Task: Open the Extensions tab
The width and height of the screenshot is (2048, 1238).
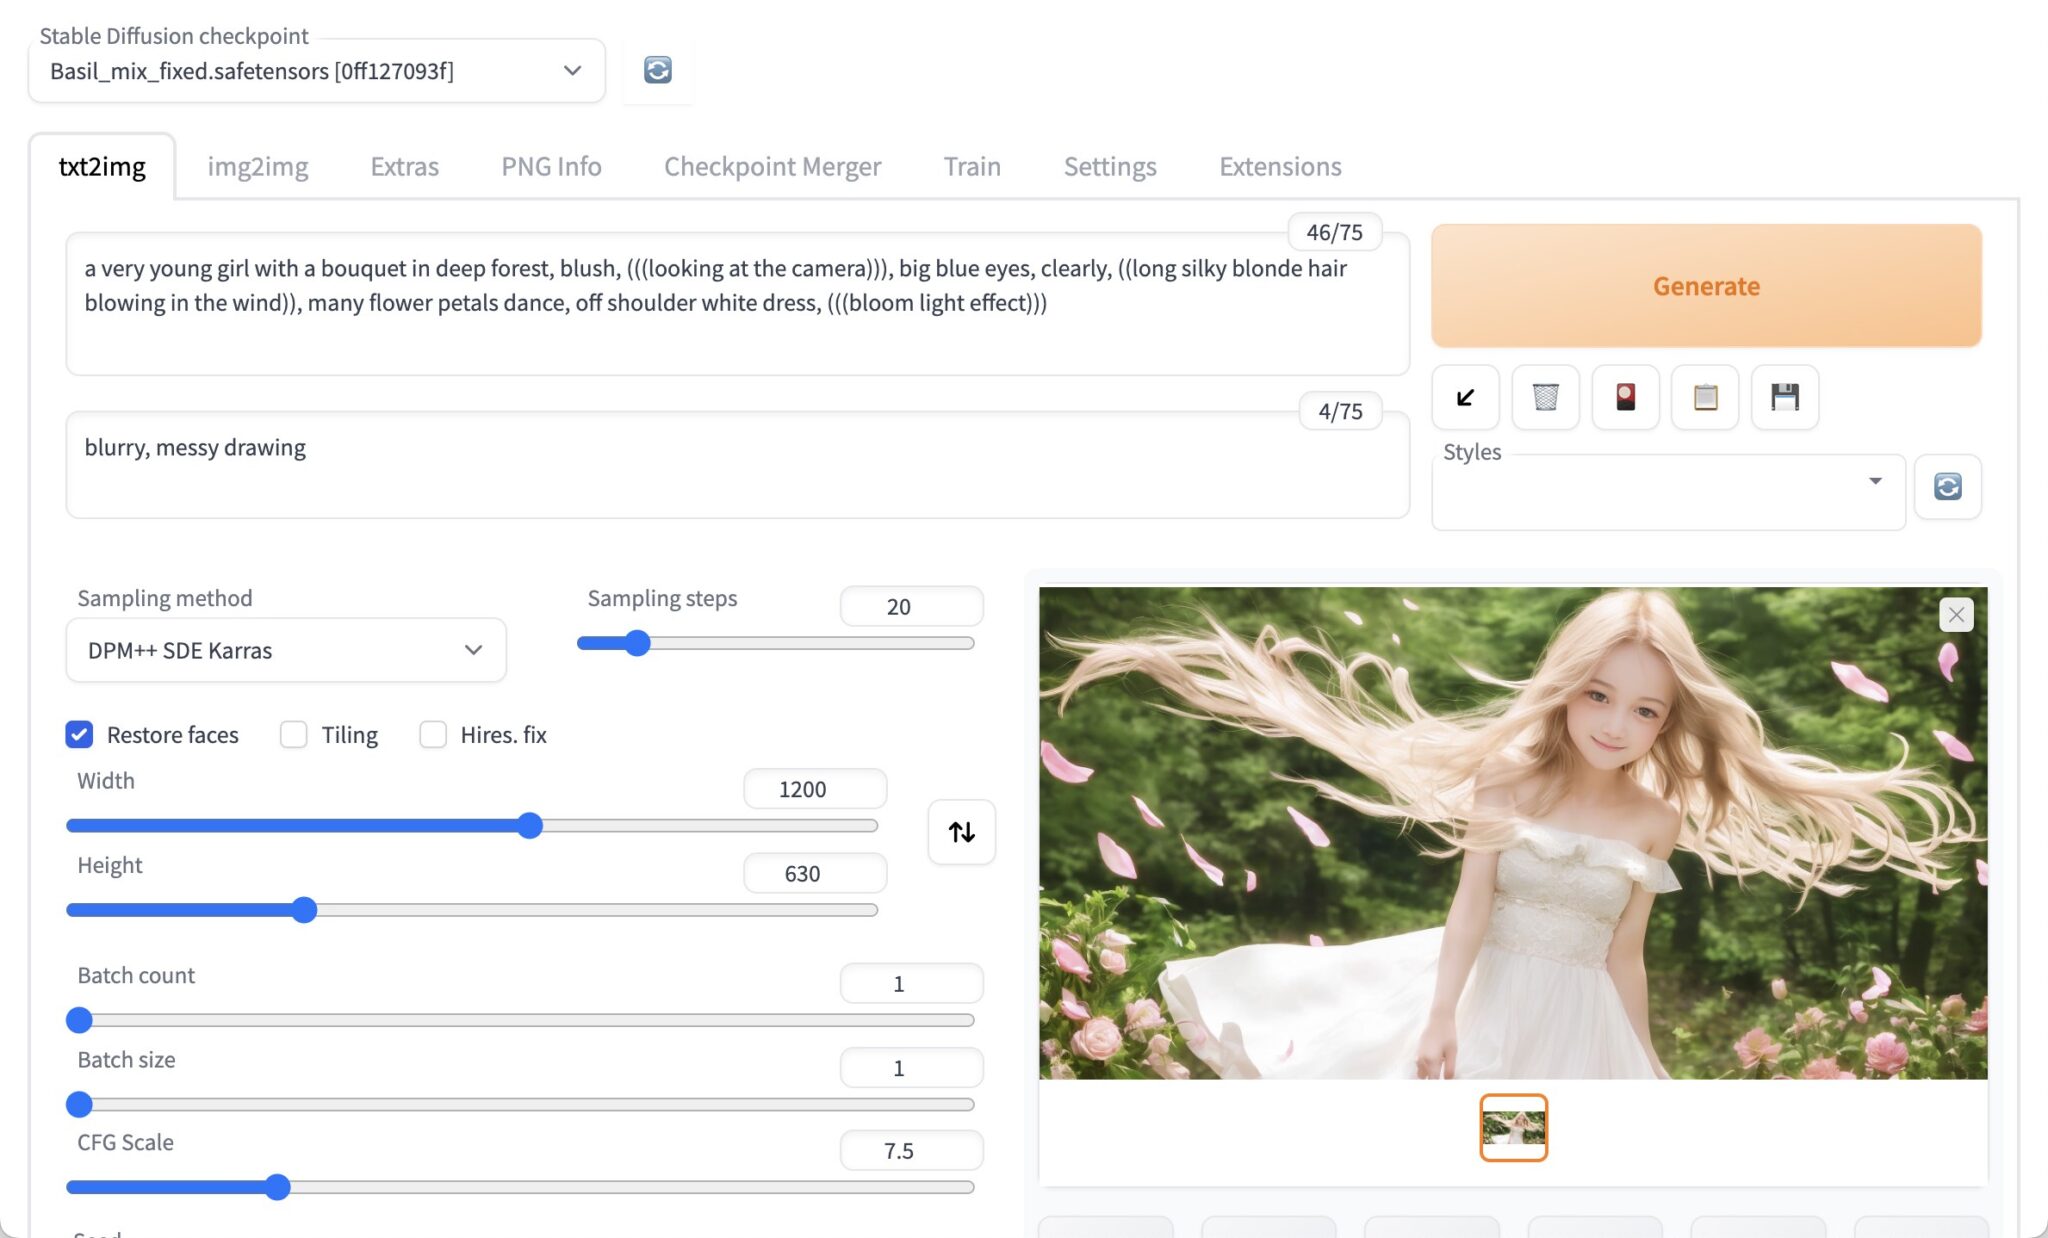Action: (x=1280, y=166)
